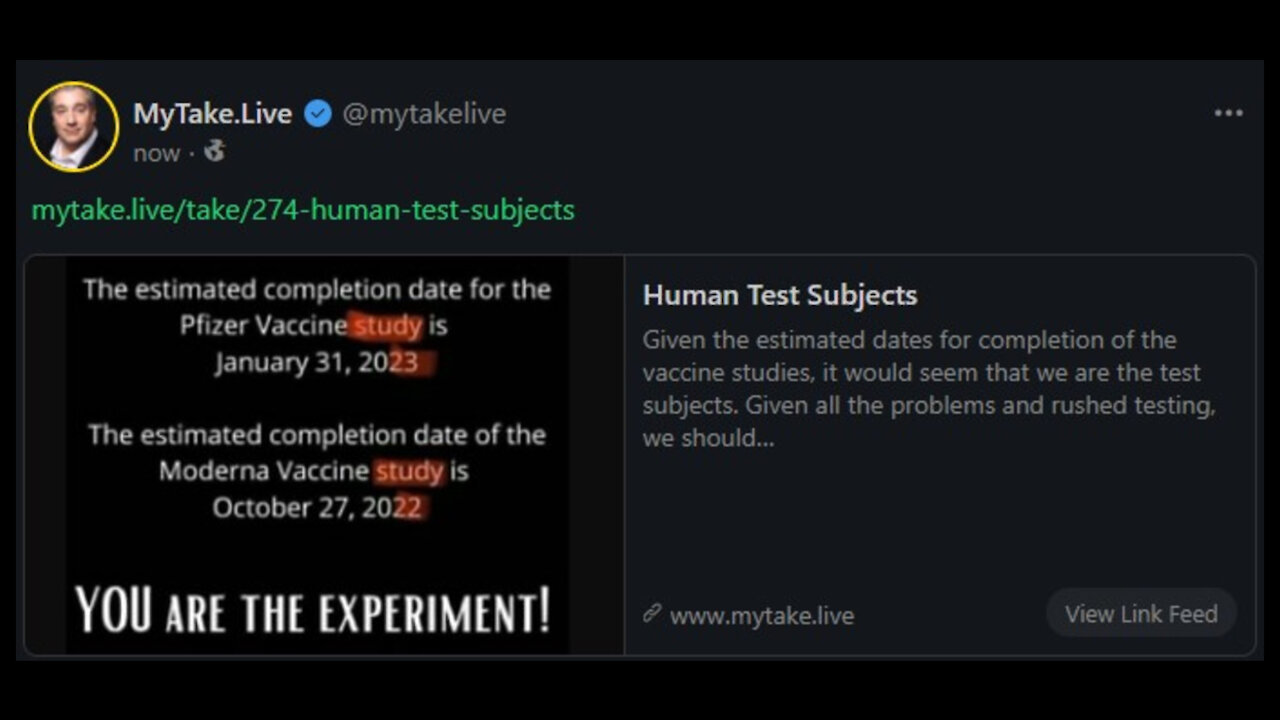This screenshot has width=1280, height=720.
Task: Click the post visibility icon beside "now"
Action: 214,152
